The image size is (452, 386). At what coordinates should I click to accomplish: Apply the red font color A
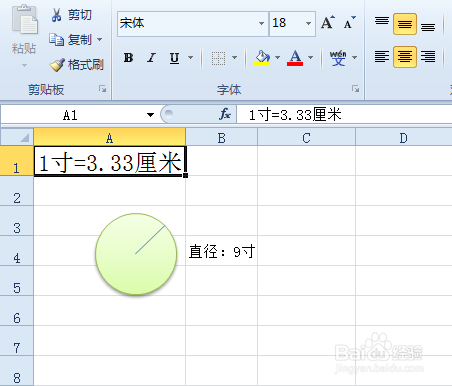click(295, 58)
